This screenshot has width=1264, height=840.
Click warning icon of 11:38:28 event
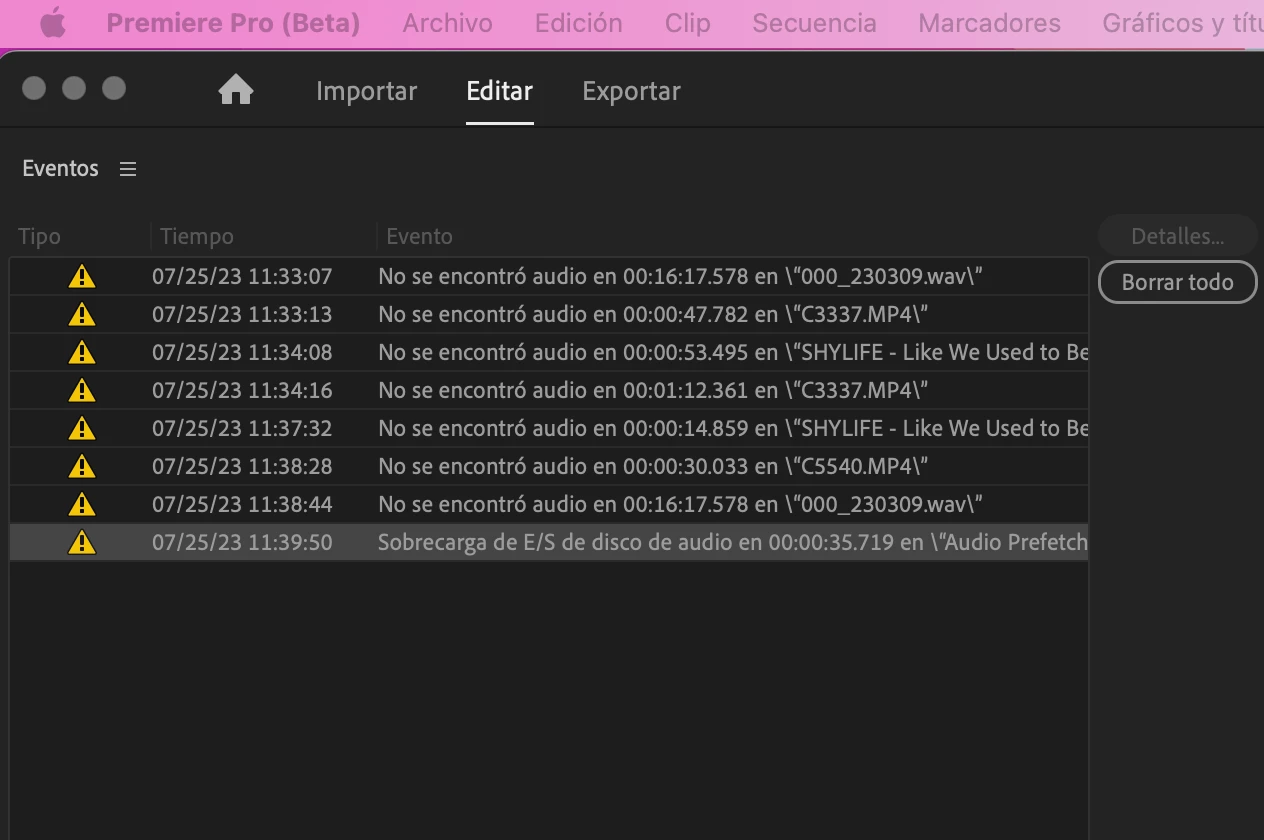(x=82, y=466)
